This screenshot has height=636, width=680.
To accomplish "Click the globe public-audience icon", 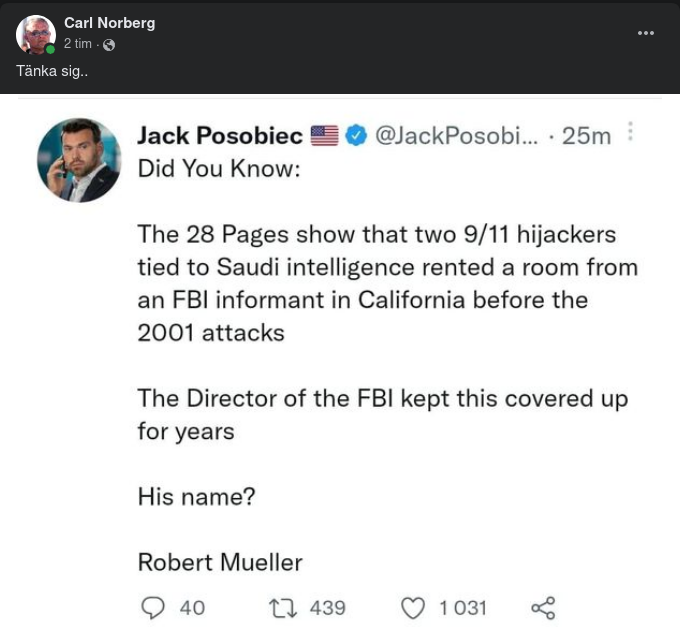I will point(109,44).
